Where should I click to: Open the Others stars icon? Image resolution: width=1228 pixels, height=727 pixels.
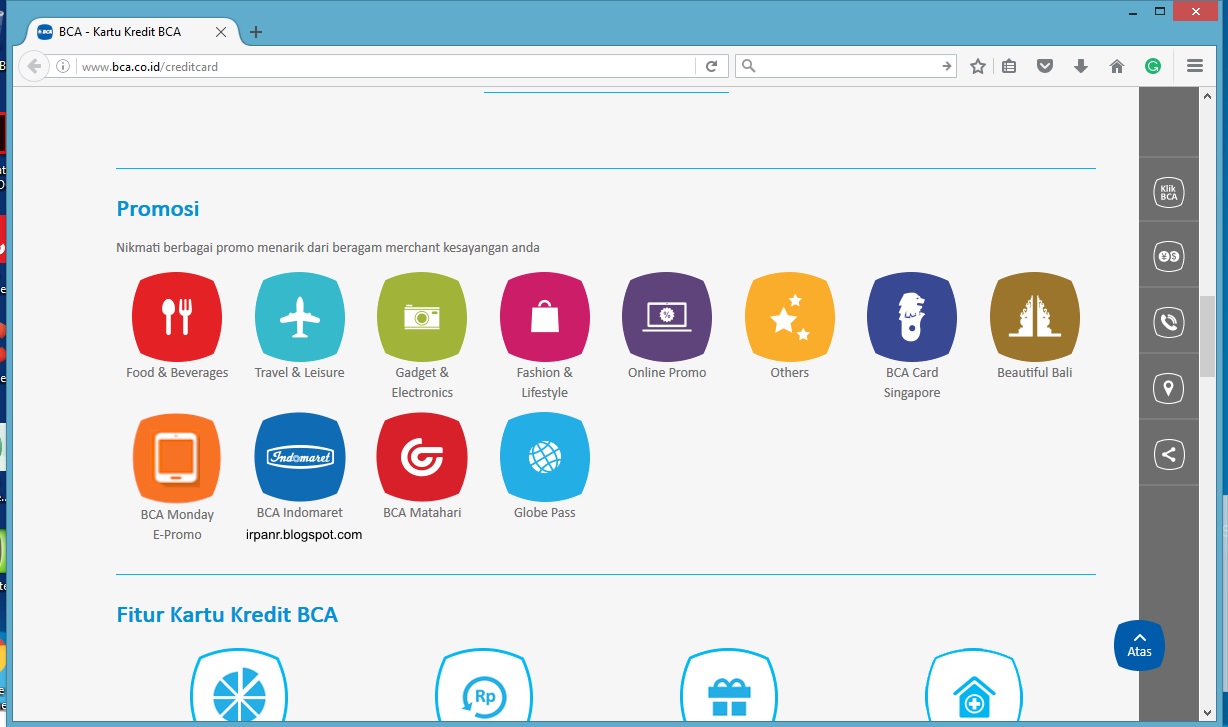tap(790, 316)
